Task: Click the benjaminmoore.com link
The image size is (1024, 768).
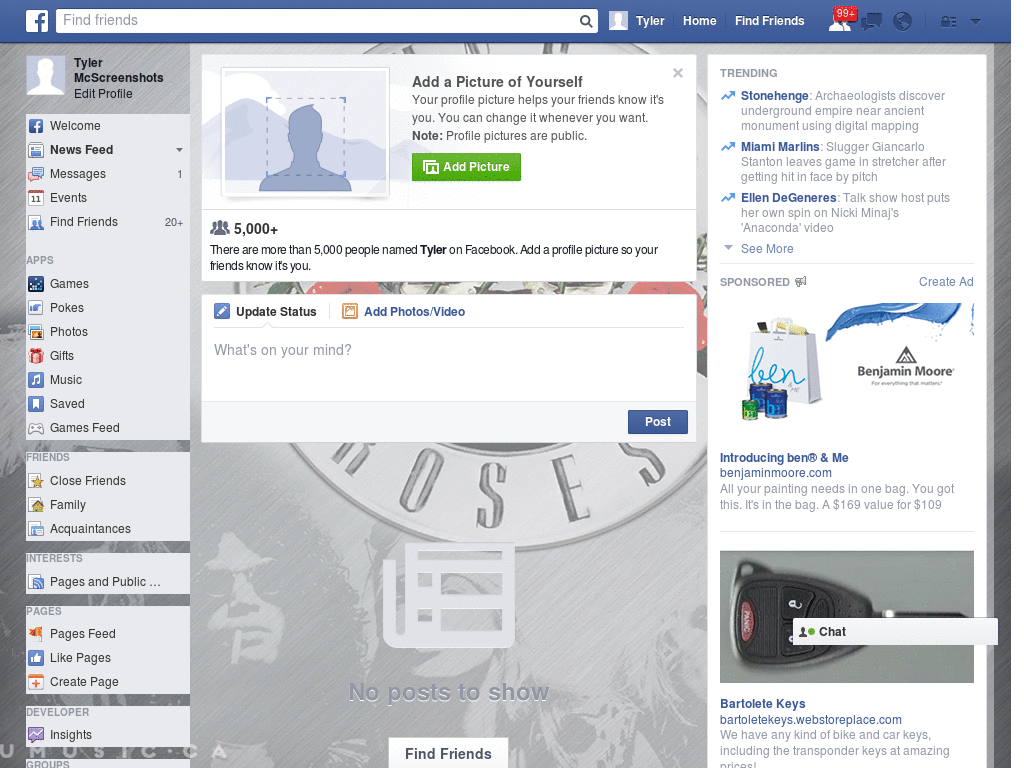Action: 775,473
